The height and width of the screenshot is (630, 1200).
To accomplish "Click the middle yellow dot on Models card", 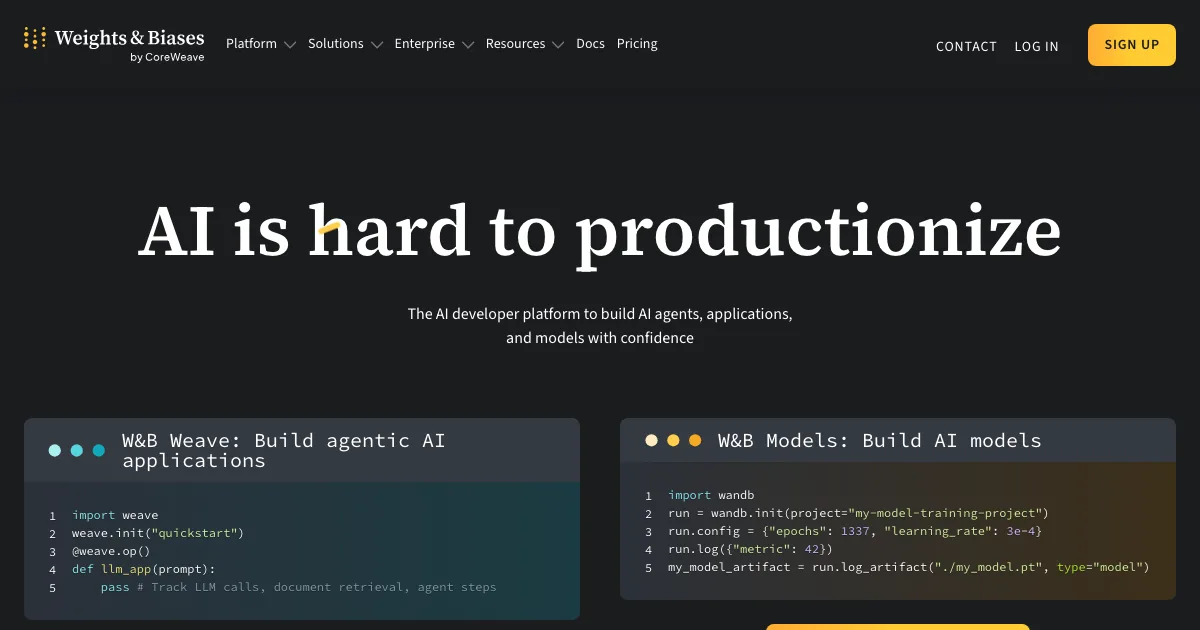I will [673, 440].
